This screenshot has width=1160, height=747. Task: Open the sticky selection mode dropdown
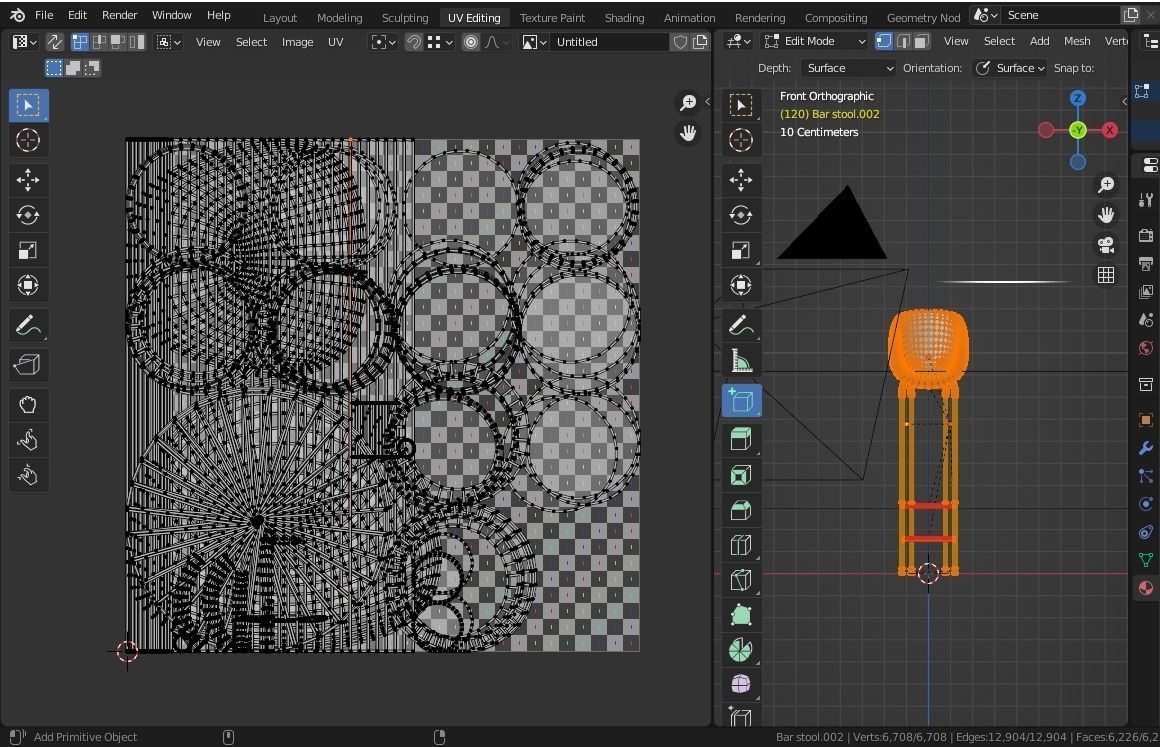[x=169, y=42]
